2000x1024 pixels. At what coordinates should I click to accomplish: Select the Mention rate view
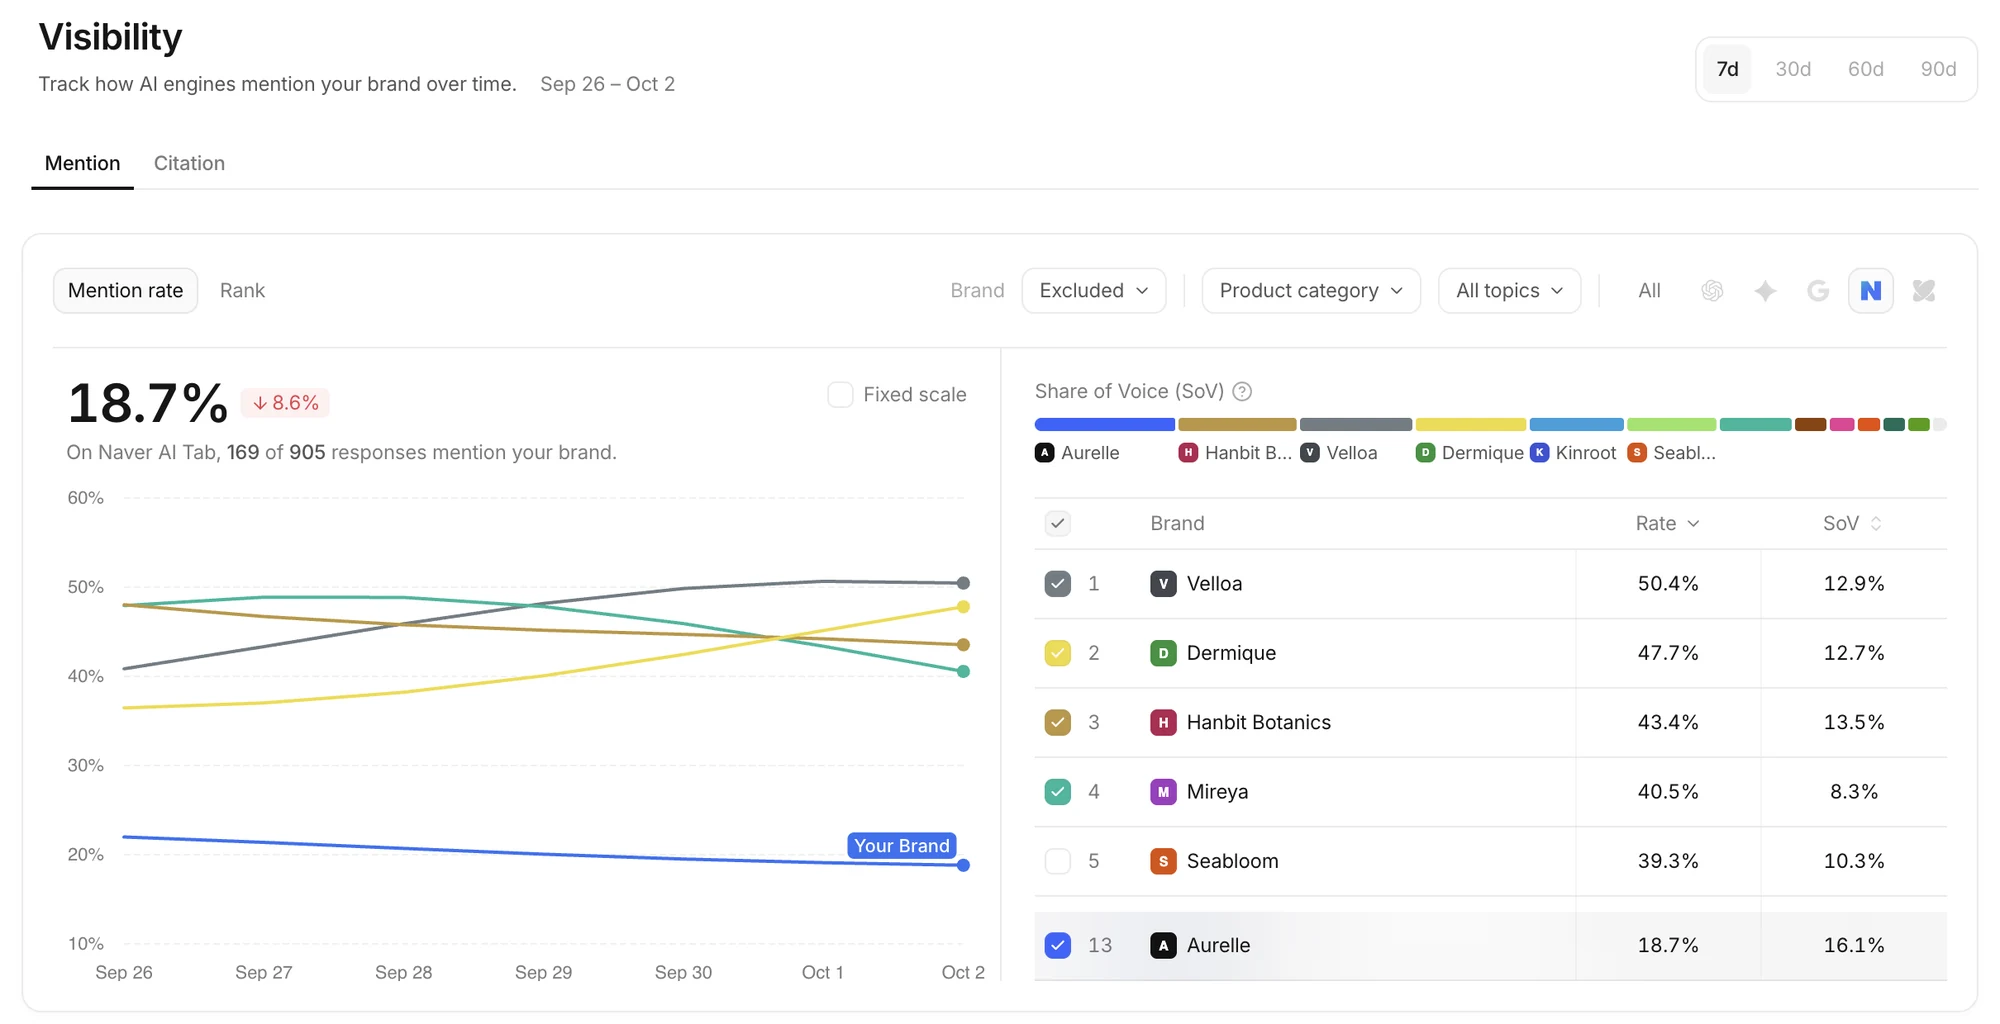(125, 291)
